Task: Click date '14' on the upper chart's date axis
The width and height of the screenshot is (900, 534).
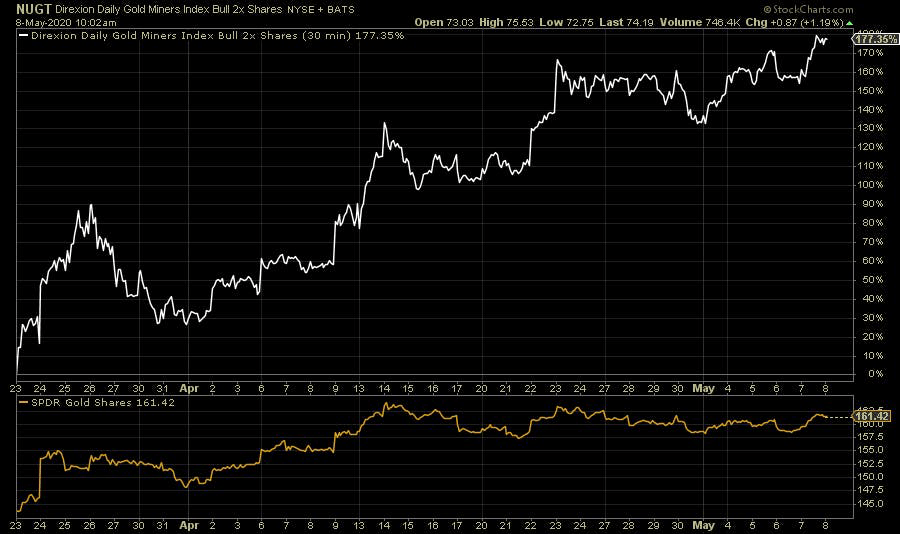Action: [x=384, y=389]
